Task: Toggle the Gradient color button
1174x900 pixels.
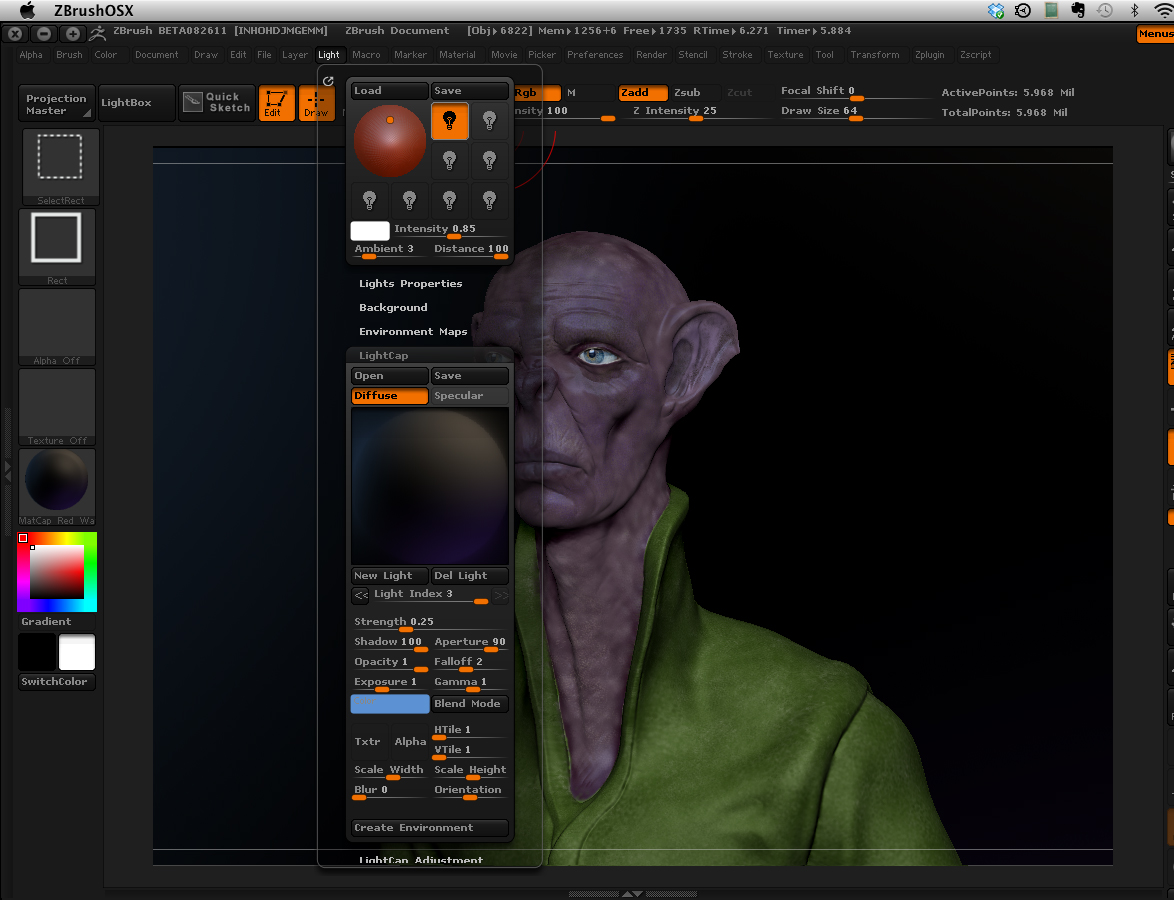Action: pos(57,621)
